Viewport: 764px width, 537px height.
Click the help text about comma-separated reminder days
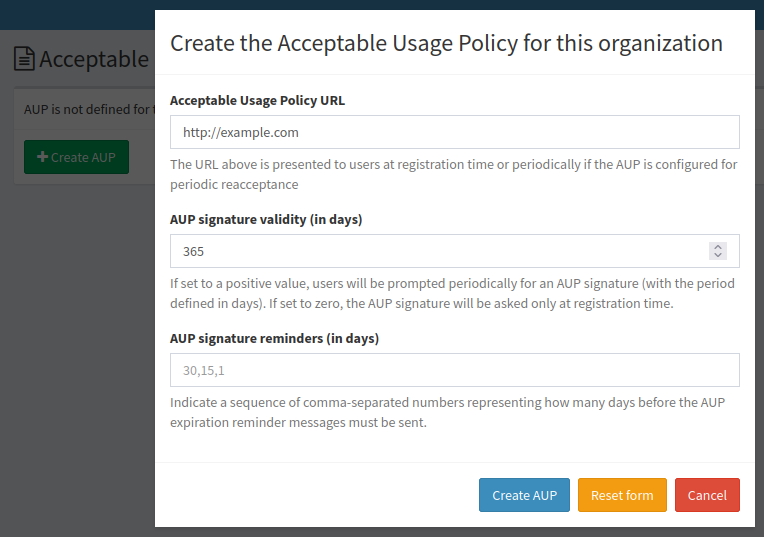click(447, 412)
